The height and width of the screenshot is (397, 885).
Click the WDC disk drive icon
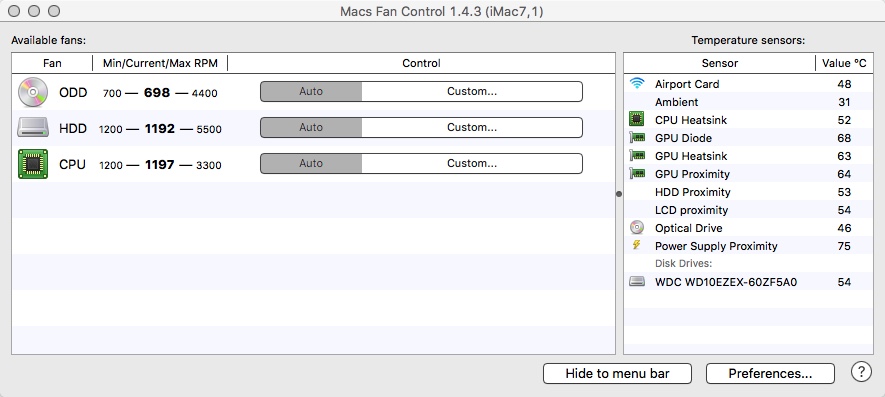coord(637,281)
